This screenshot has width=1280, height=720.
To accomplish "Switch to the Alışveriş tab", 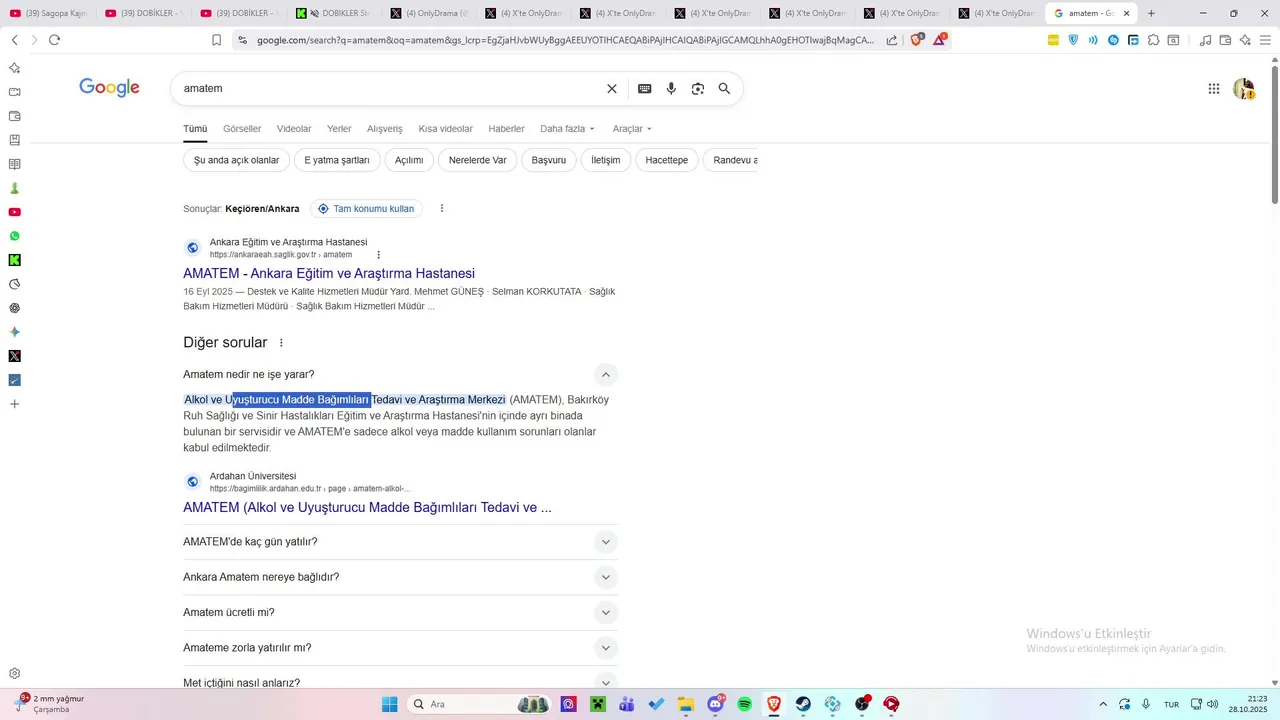I will pos(385,129).
